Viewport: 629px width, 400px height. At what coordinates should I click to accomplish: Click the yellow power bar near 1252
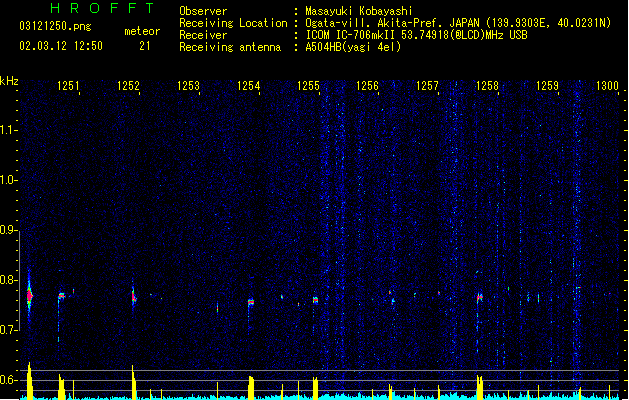coord(134,382)
